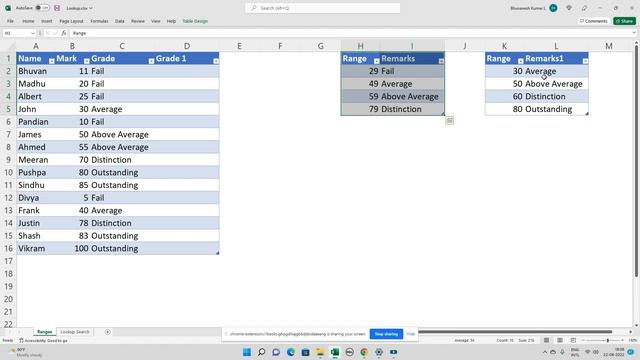Screen dimensions: 640x360
Task: Click the Save icon in title bar
Action: pos(57,8)
